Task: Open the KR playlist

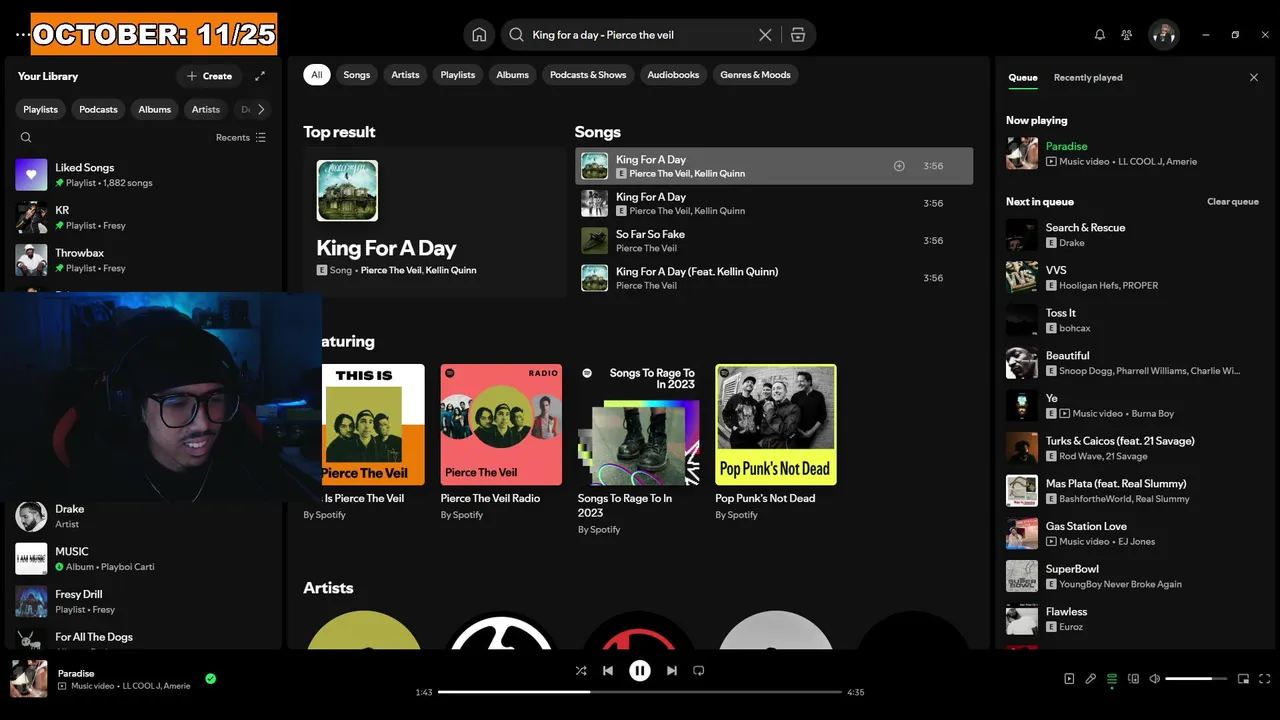Action: (143, 218)
